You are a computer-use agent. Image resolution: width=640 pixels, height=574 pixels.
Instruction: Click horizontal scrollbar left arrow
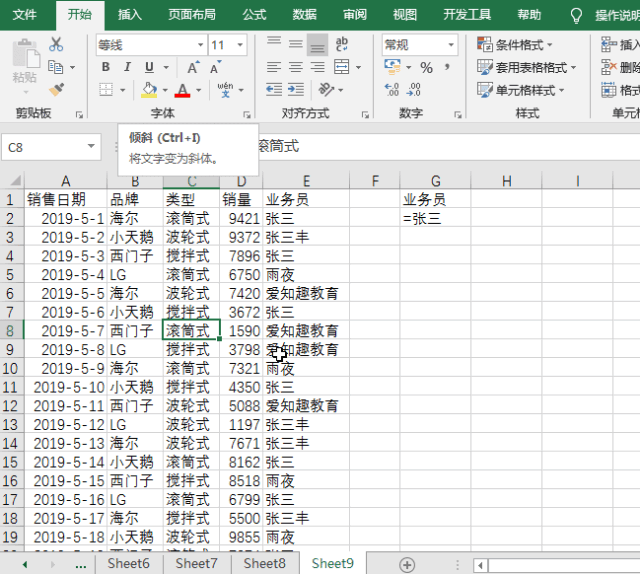click(x=480, y=565)
